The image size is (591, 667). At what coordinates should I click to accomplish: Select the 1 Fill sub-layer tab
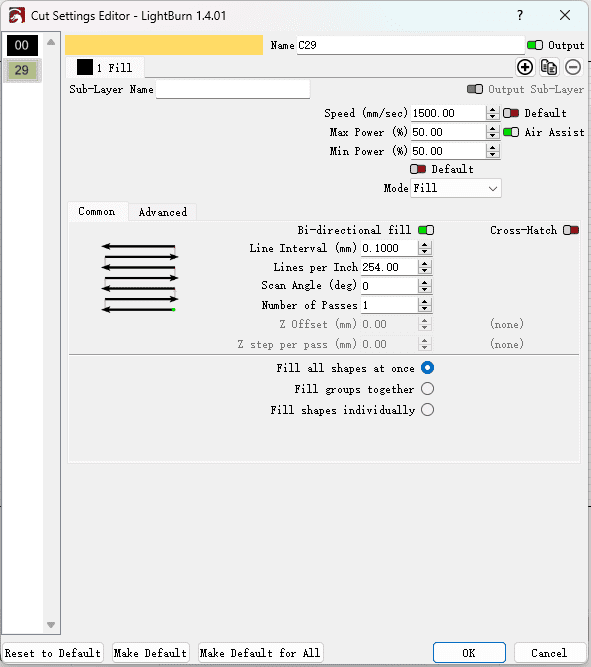(105, 68)
